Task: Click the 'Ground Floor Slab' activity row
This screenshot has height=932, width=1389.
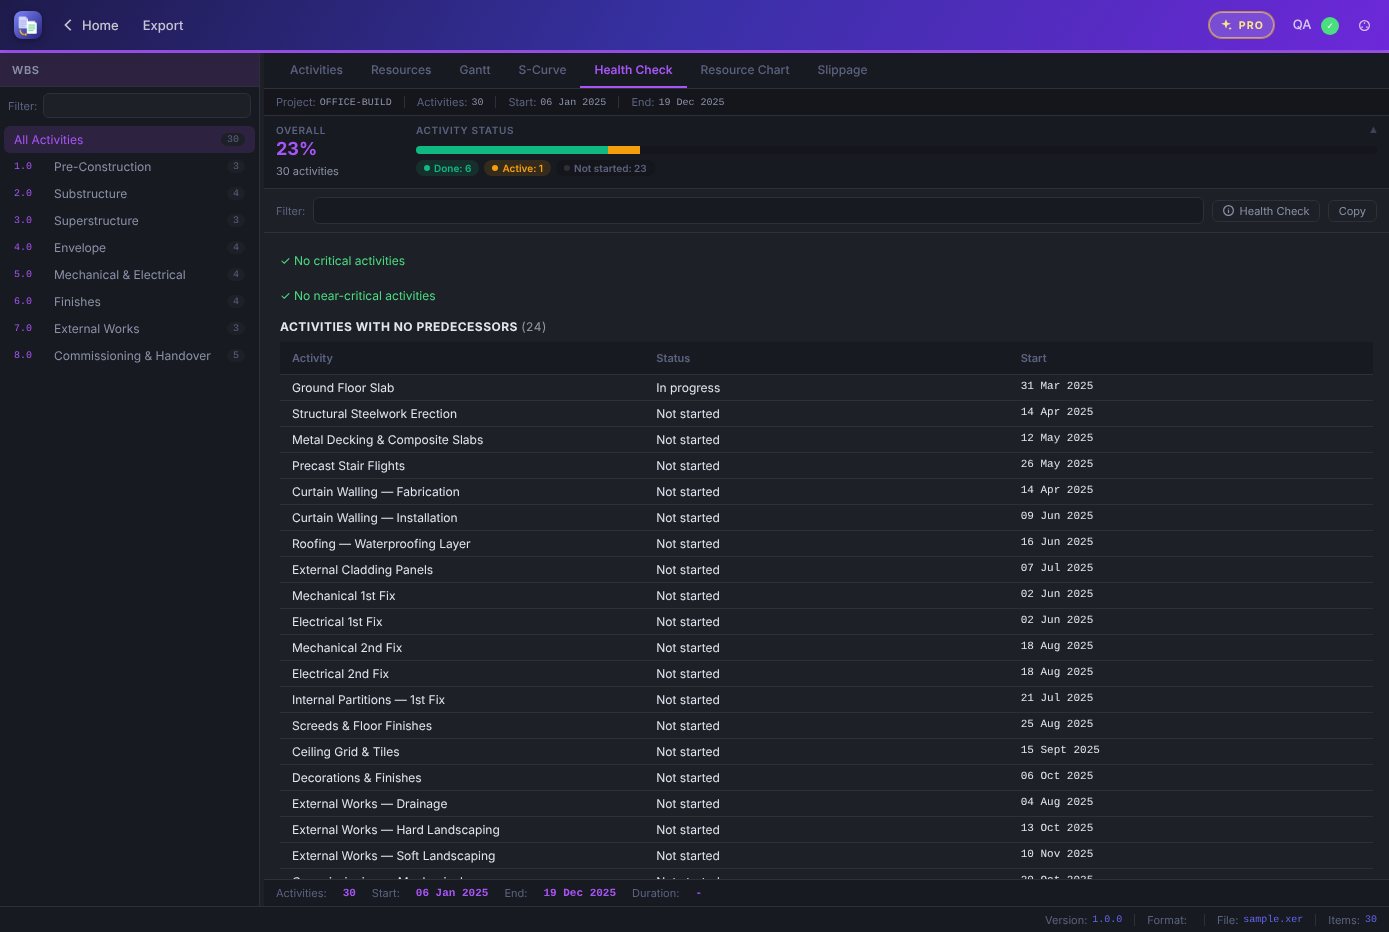Action: pos(826,388)
